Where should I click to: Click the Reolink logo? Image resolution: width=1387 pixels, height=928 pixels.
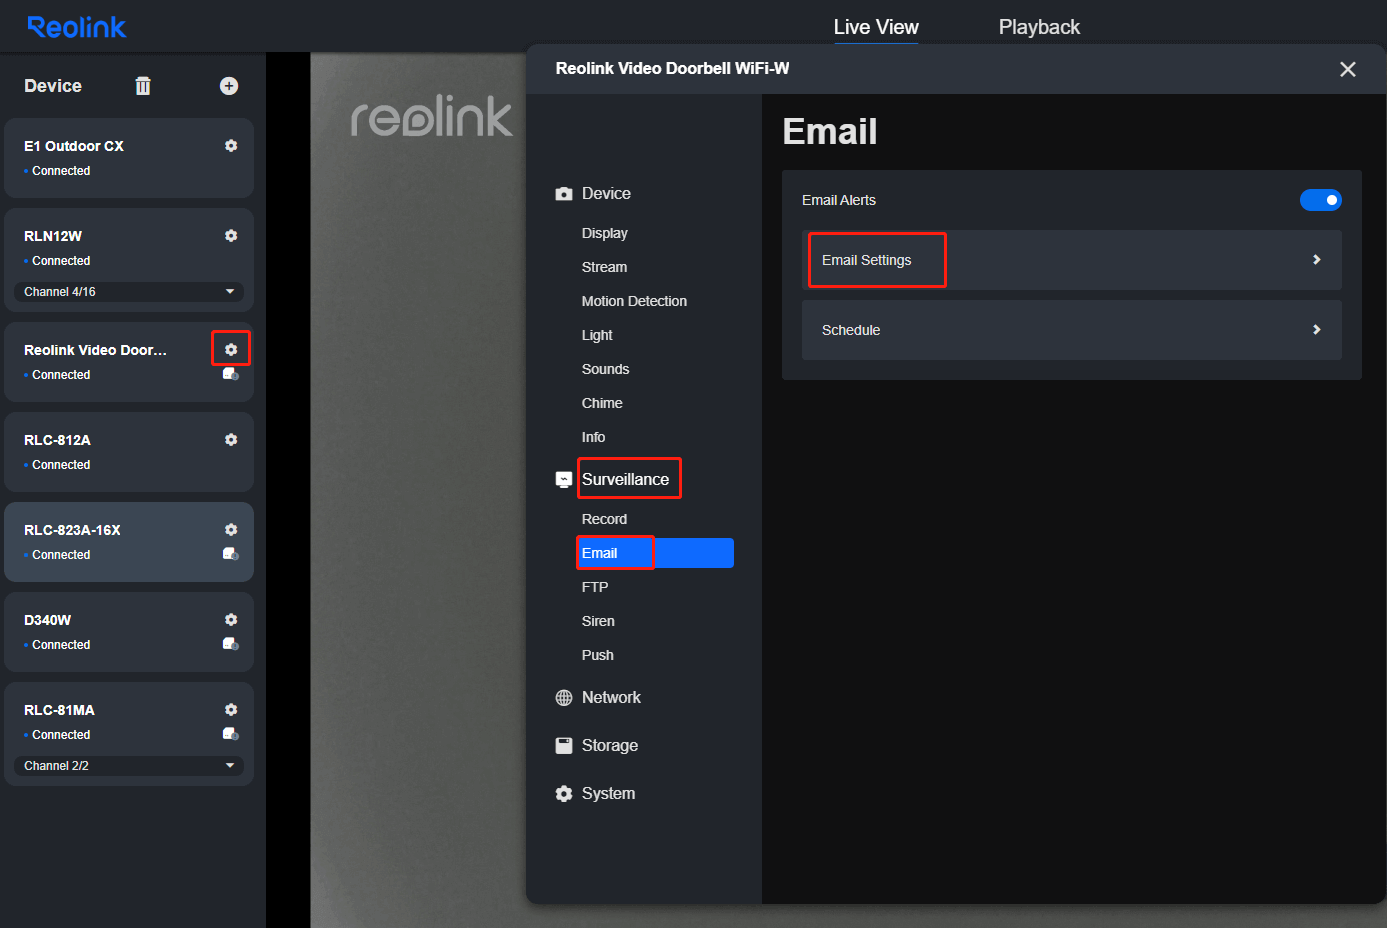[77, 27]
